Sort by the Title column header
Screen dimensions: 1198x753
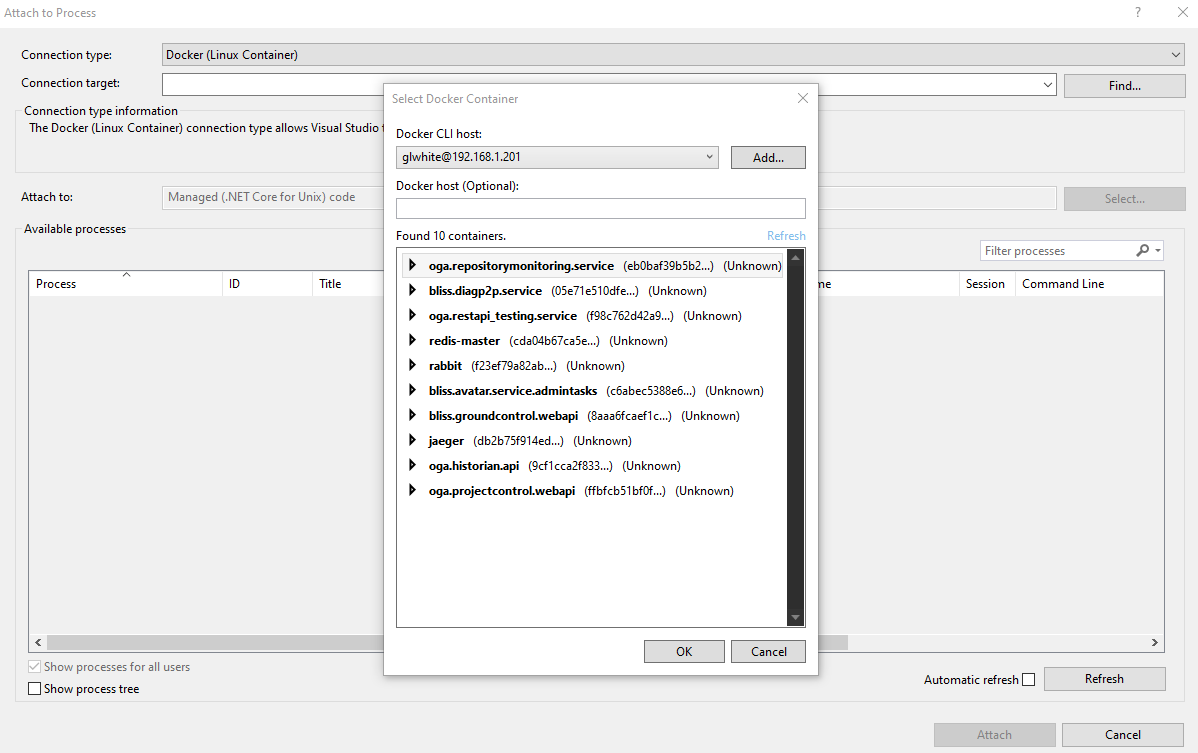[348, 283]
